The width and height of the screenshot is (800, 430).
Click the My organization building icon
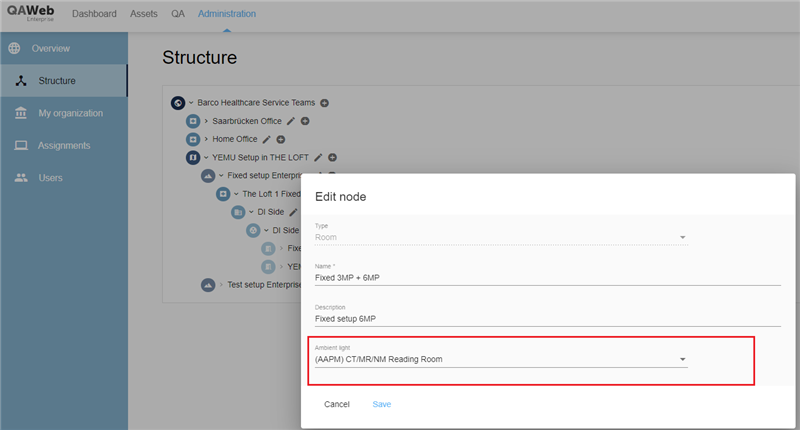(21, 113)
